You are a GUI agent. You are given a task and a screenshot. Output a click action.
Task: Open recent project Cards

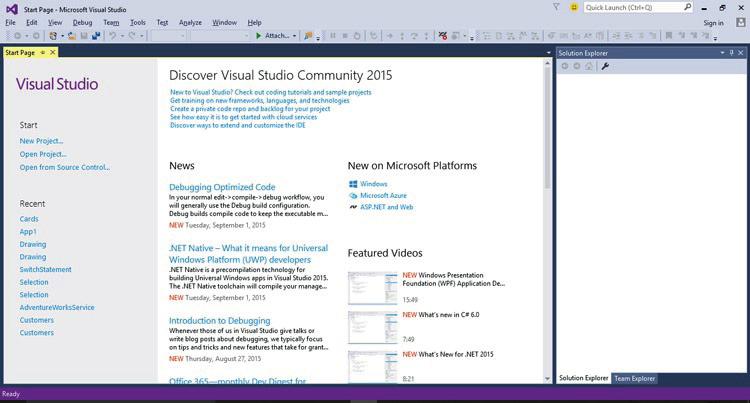pos(29,219)
